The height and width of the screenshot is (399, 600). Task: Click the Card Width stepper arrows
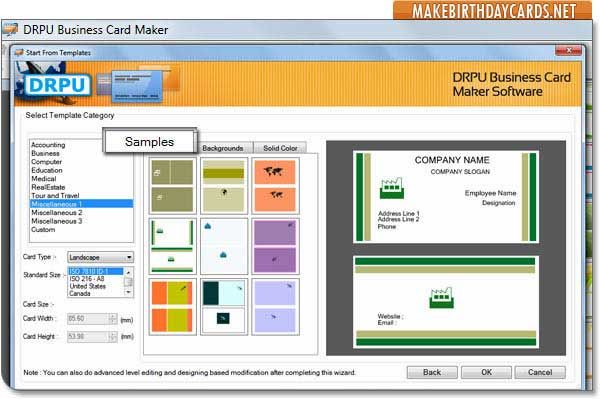click(x=113, y=319)
